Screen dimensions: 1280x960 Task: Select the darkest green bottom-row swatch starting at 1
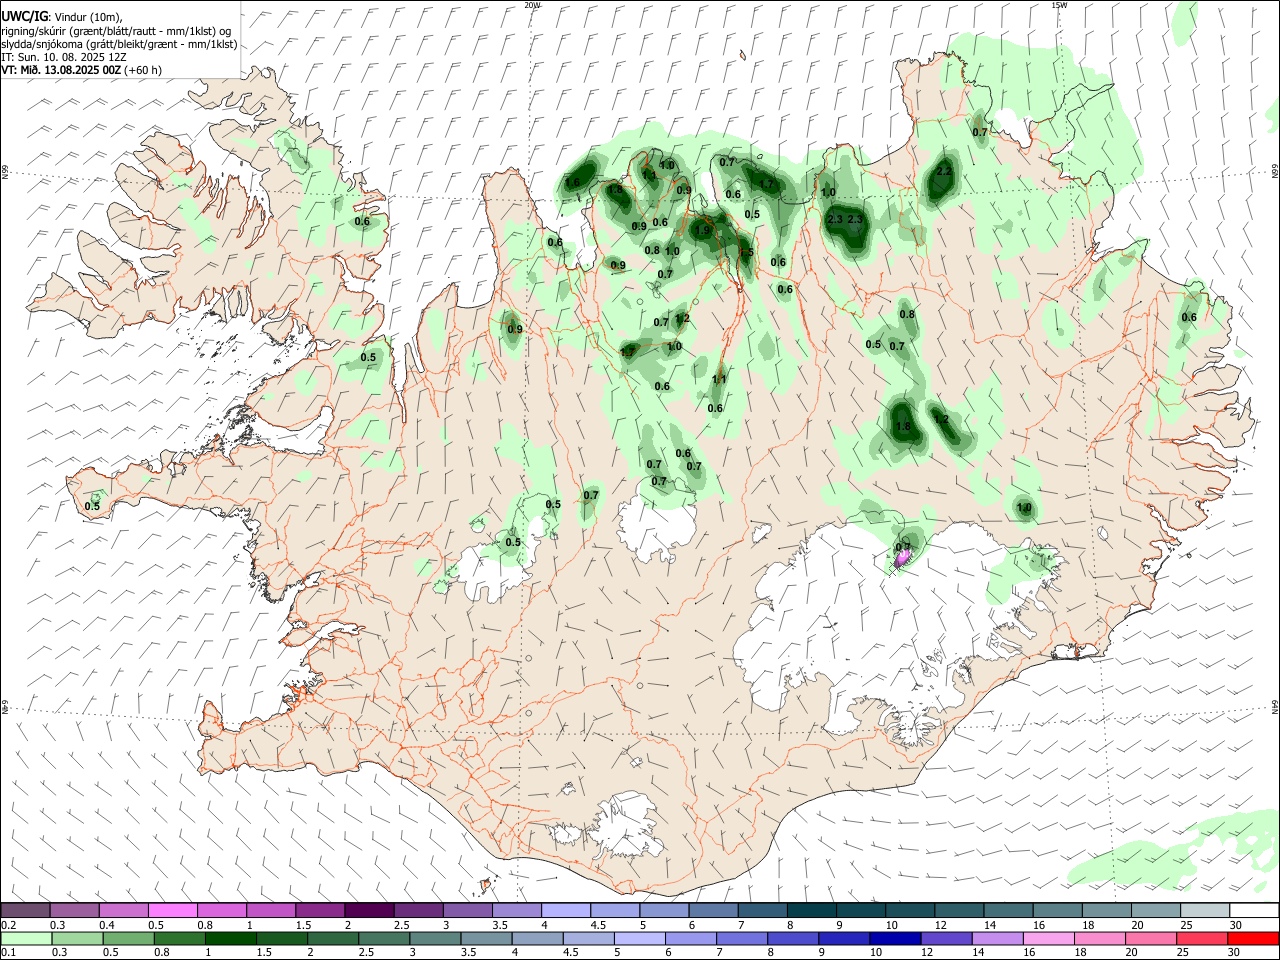(x=230, y=938)
